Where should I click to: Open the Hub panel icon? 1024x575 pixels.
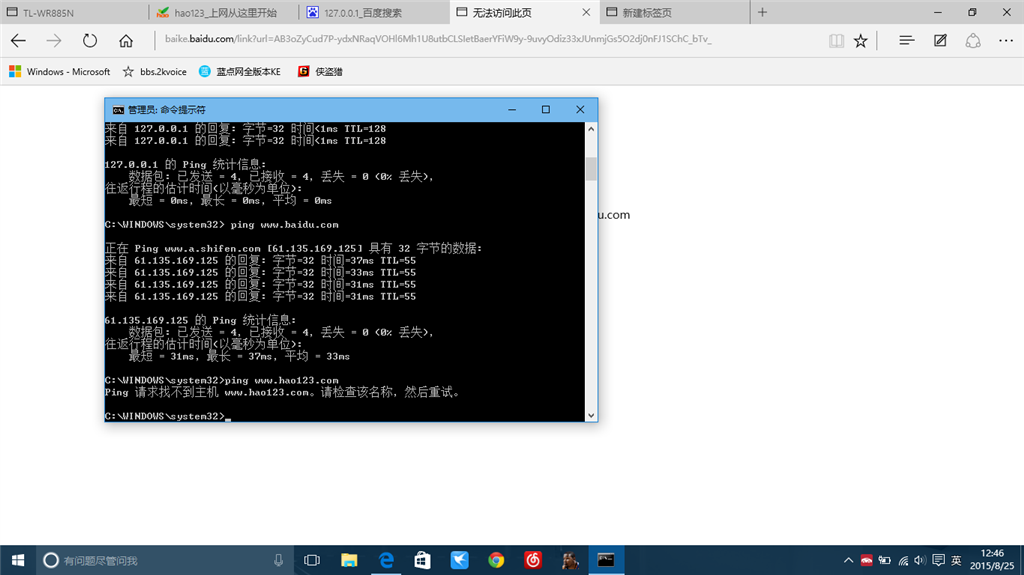coord(906,41)
